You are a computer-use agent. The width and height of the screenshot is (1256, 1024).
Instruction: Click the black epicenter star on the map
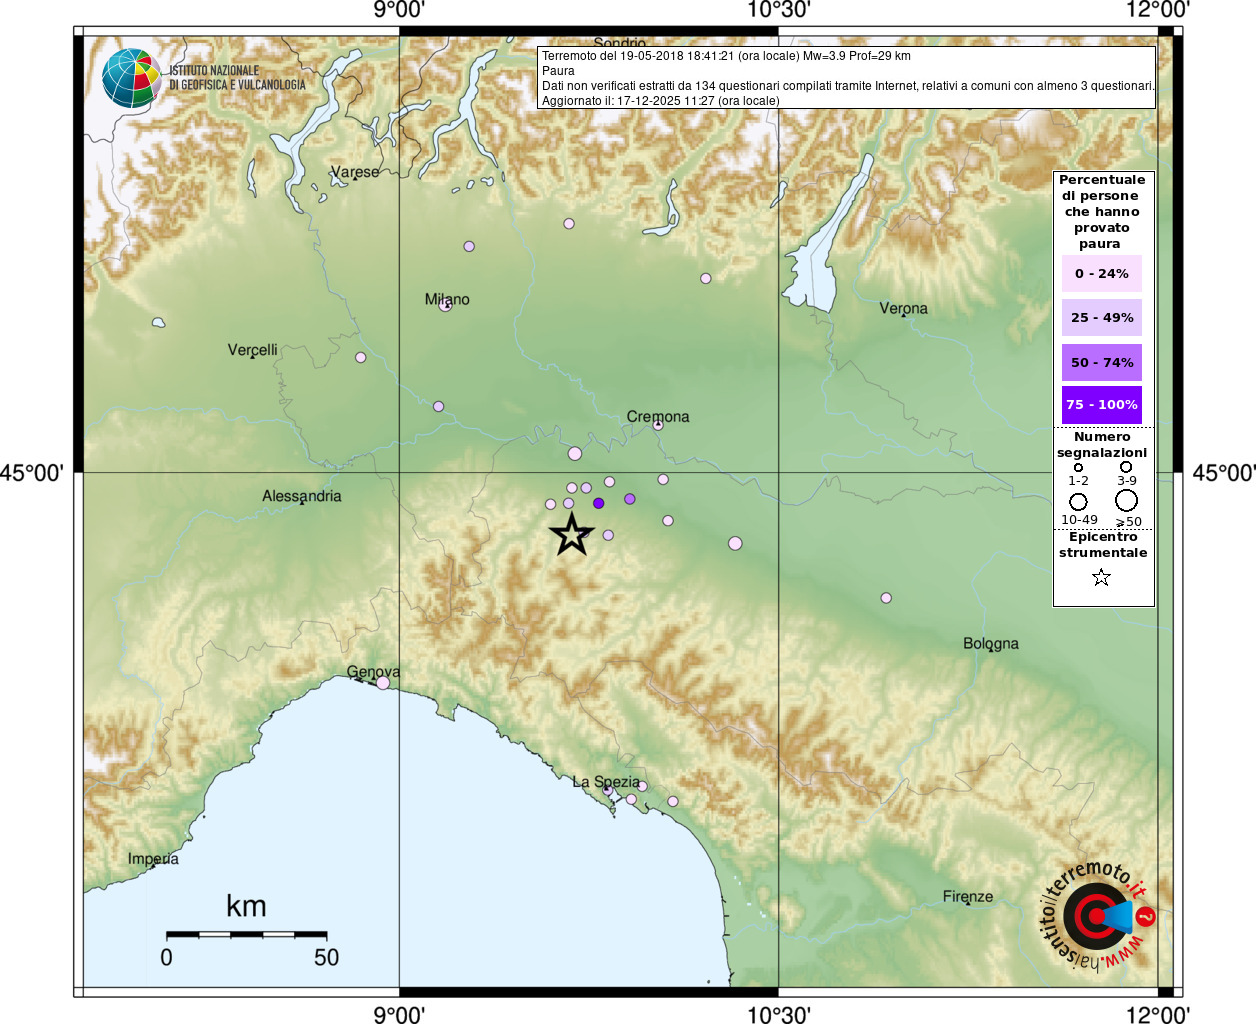pos(571,535)
